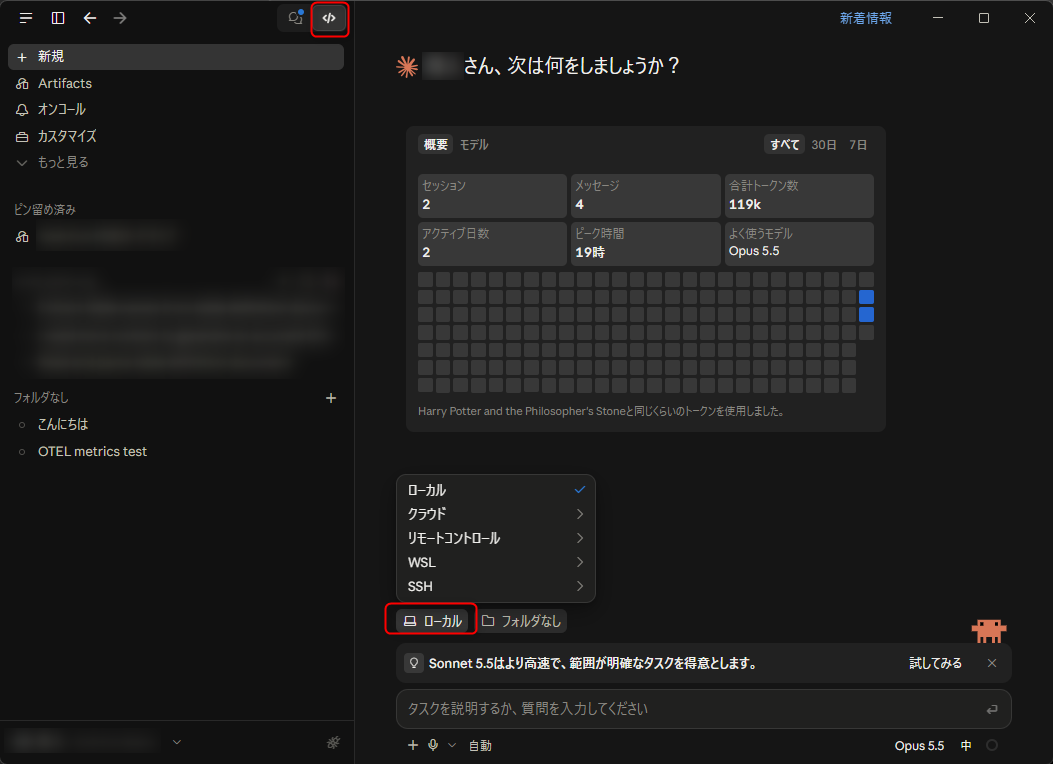Open Artifacts in the sidebar

pos(64,83)
